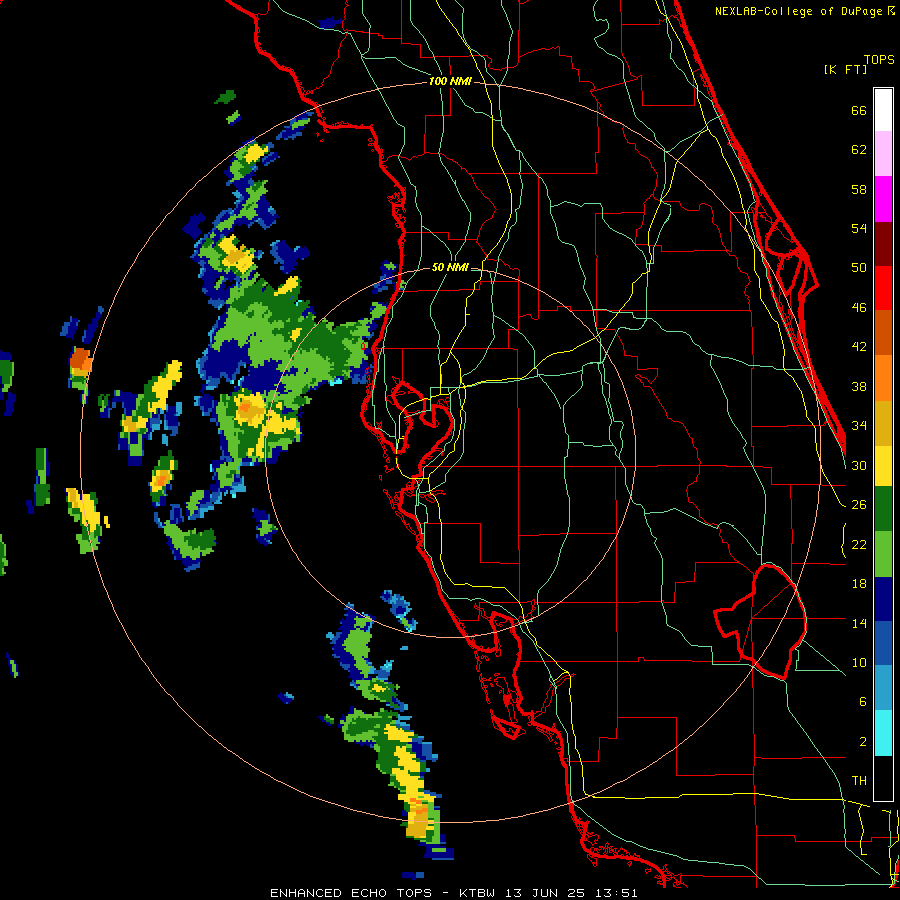Click the 62 legend value
900x900 pixels.
tap(859, 150)
